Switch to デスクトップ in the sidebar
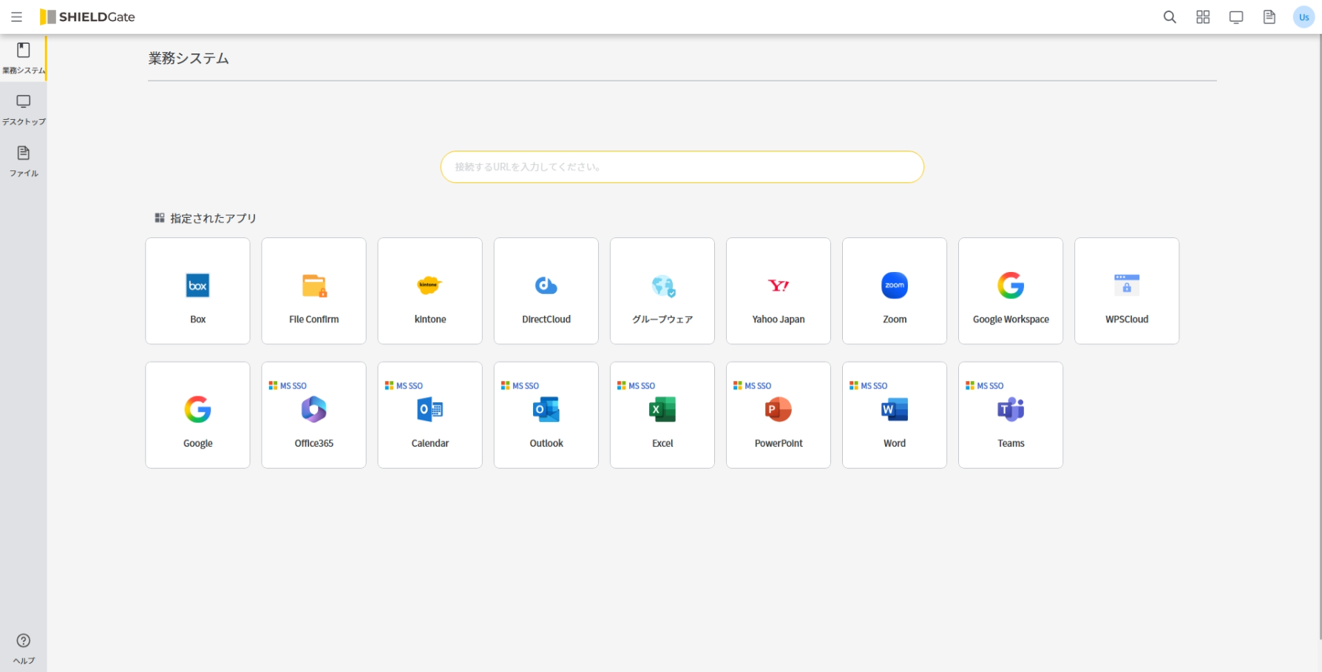This screenshot has width=1322, height=672. click(23, 110)
